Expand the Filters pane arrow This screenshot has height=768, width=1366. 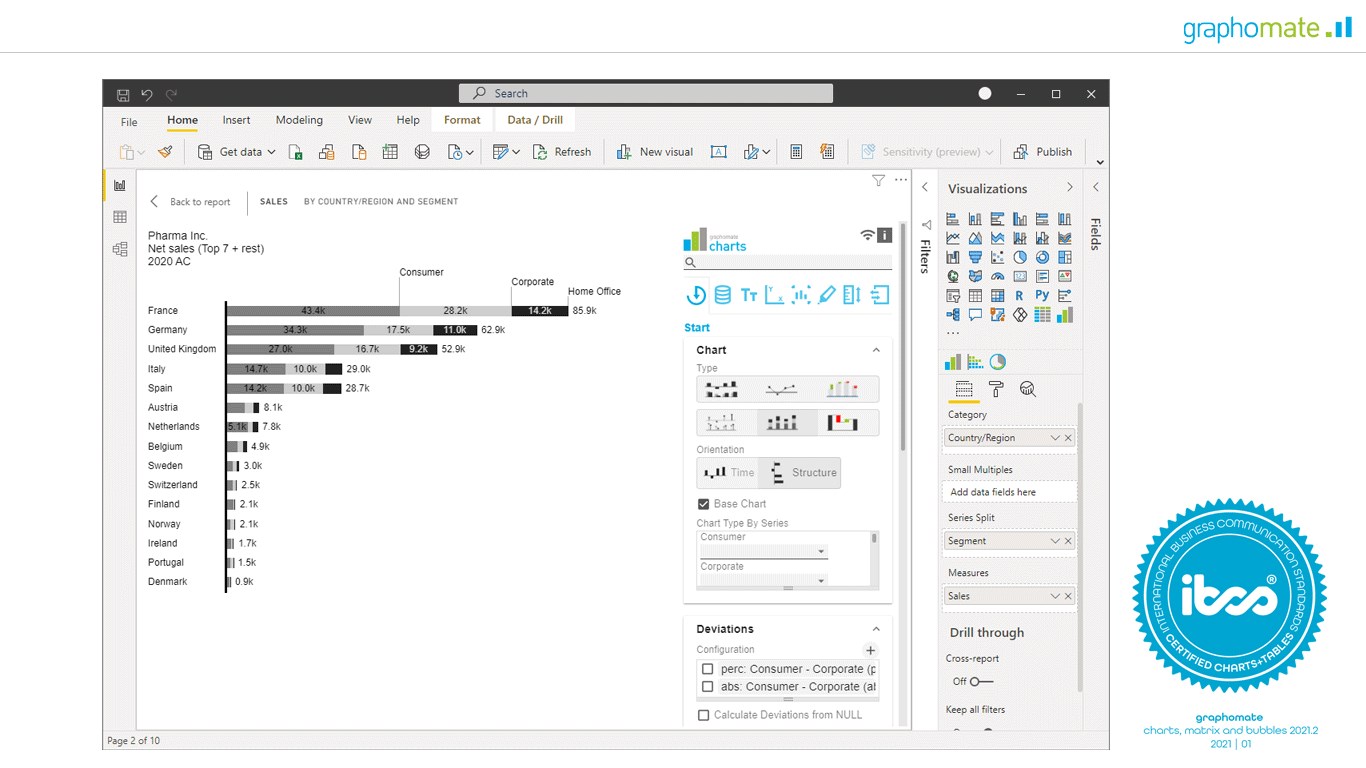tap(925, 187)
